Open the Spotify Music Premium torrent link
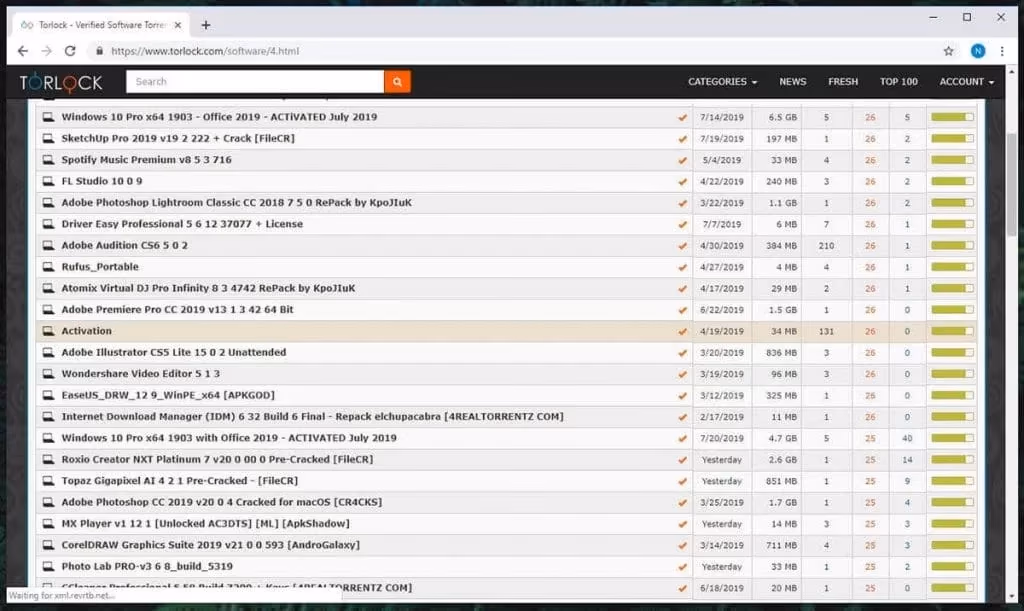This screenshot has width=1024, height=611. (146, 160)
